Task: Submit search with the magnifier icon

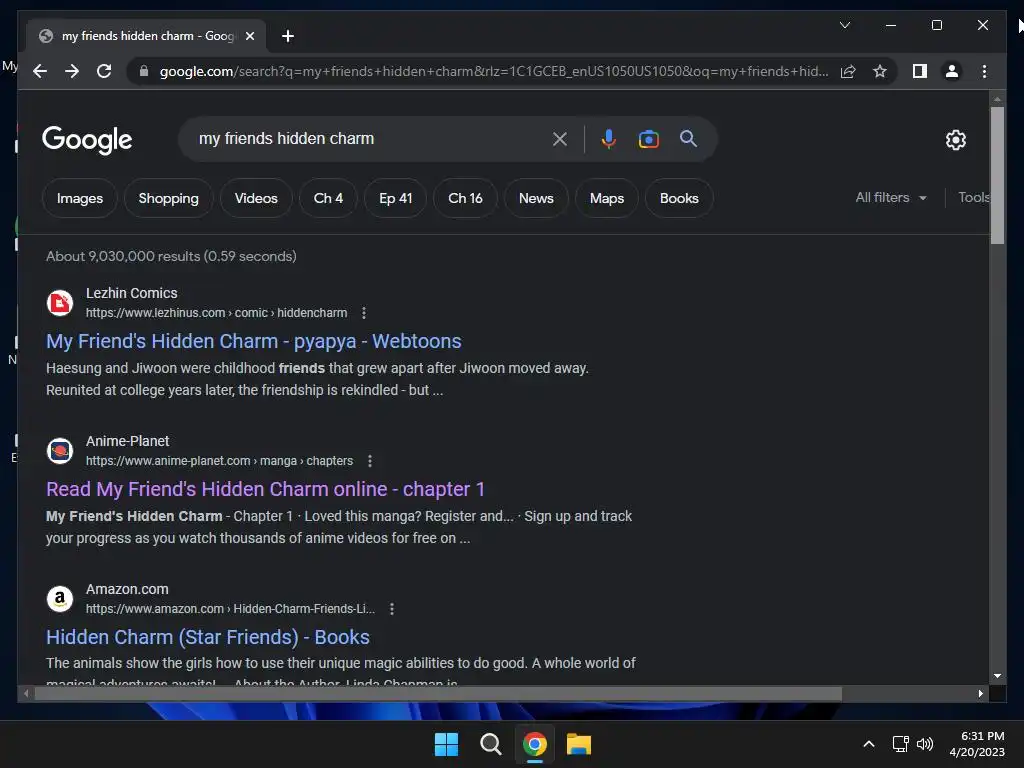Action: click(688, 138)
